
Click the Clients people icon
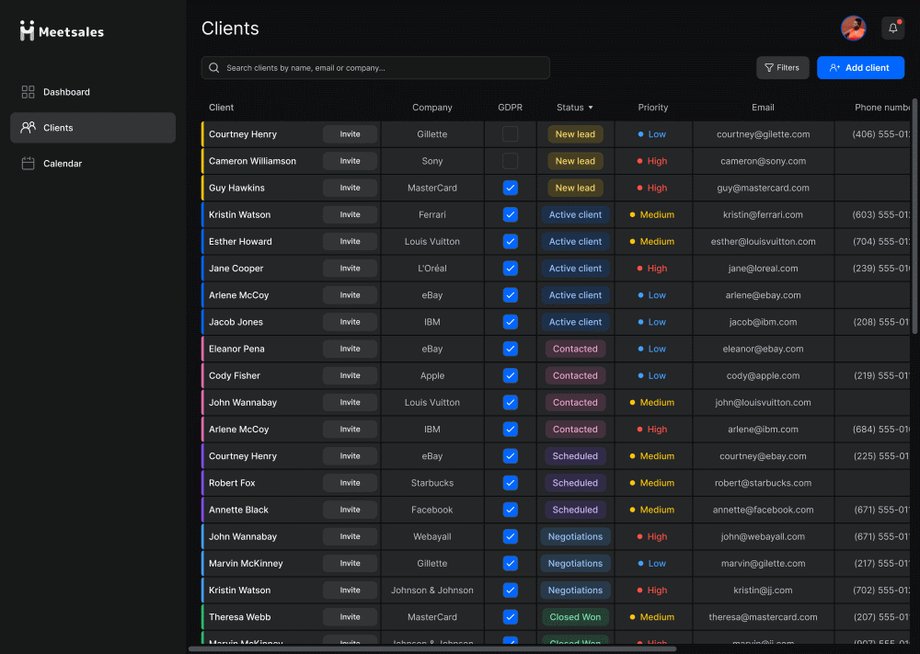point(28,127)
